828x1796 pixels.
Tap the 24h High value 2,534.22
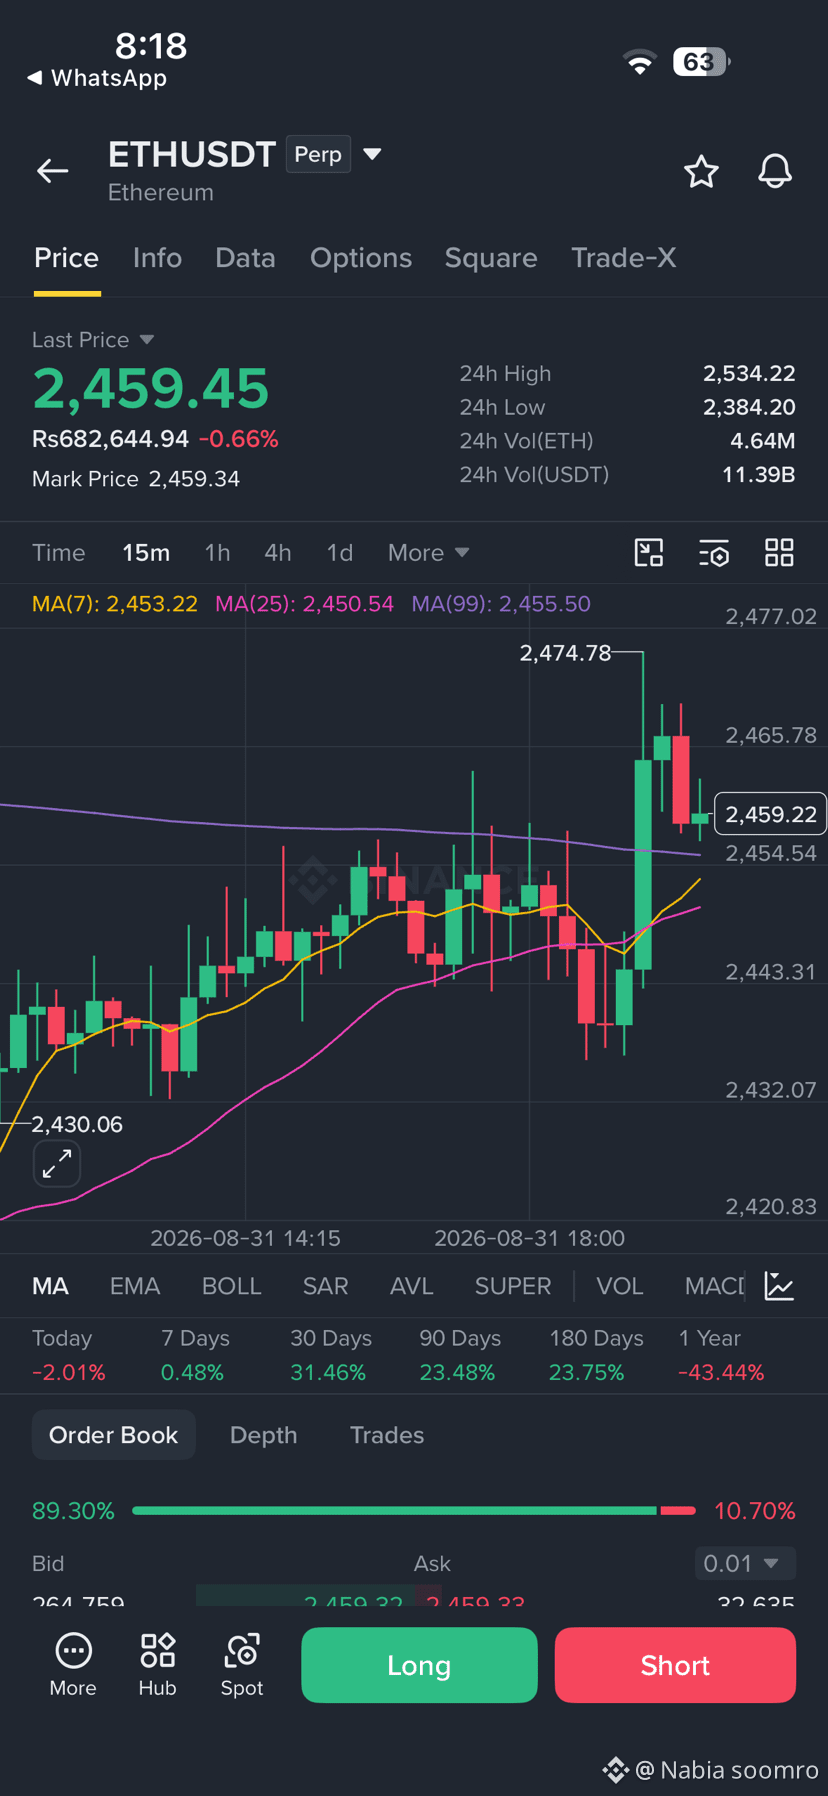coord(749,374)
